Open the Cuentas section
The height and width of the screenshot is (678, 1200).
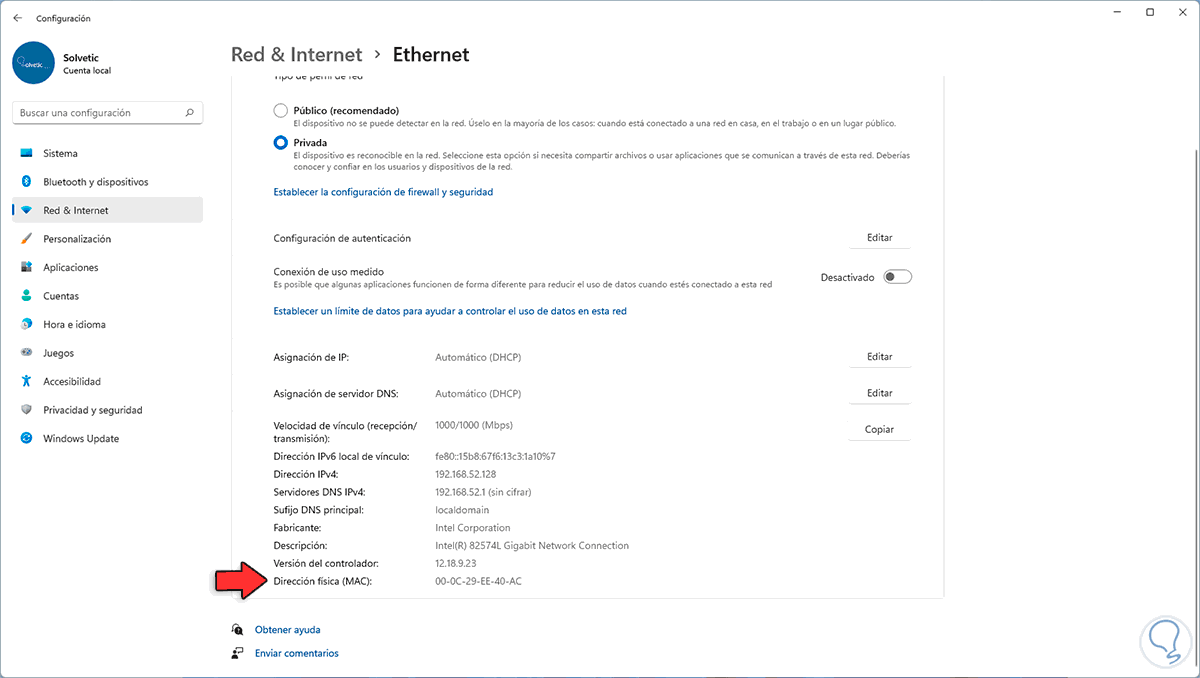(60, 296)
